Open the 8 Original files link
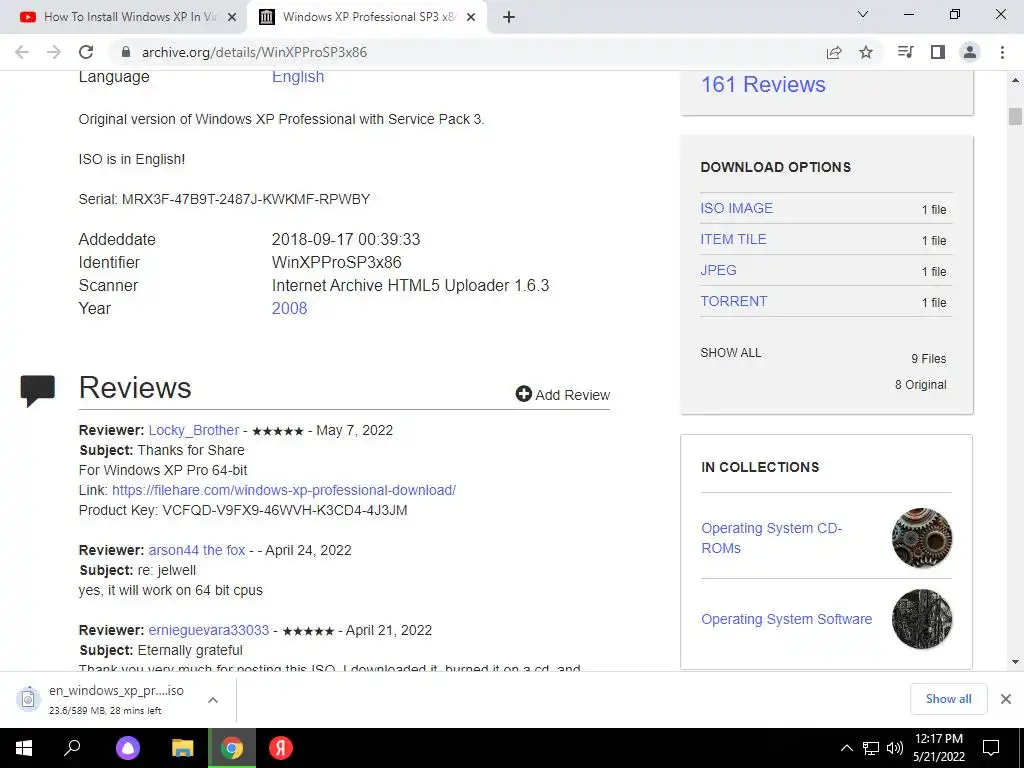 pos(920,385)
